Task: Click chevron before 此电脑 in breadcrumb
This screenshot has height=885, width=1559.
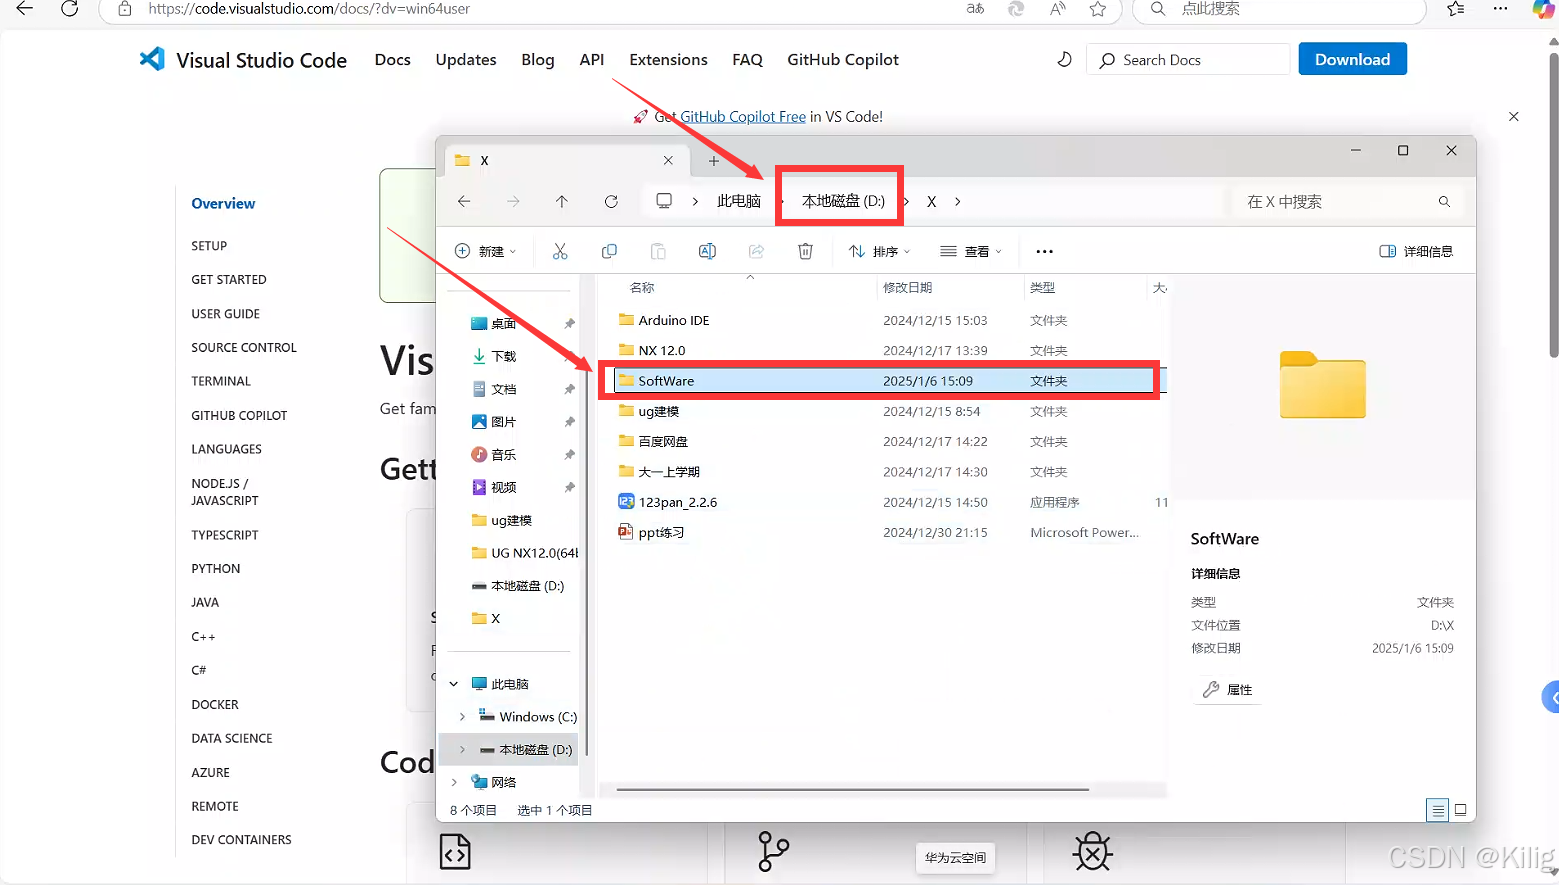Action: 696,201
